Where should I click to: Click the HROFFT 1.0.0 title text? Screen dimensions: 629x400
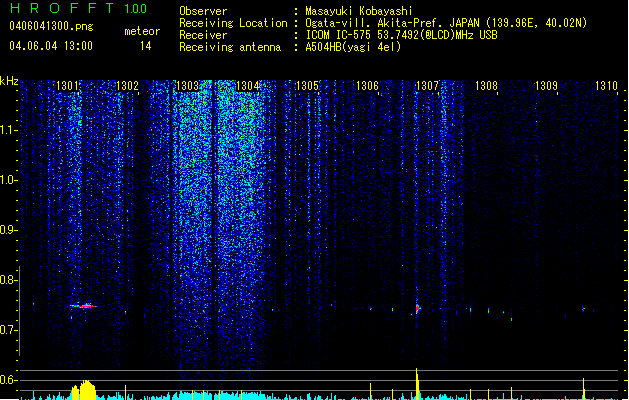point(78,8)
